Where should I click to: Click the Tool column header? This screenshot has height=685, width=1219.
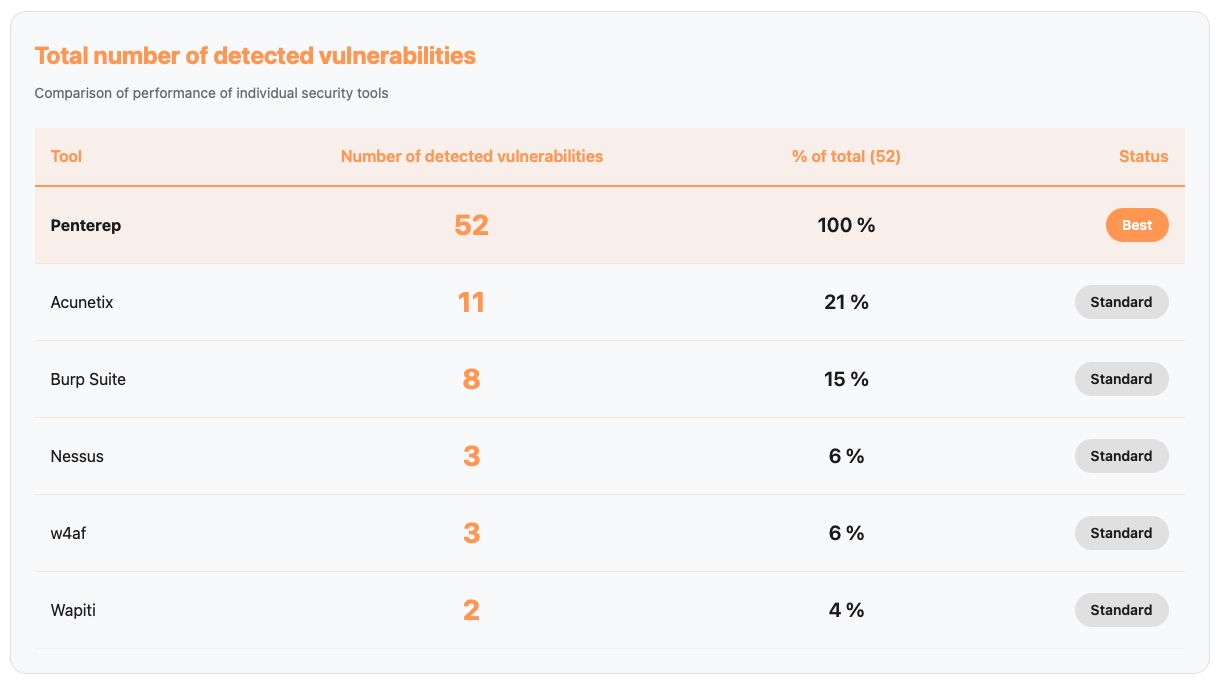coord(66,156)
